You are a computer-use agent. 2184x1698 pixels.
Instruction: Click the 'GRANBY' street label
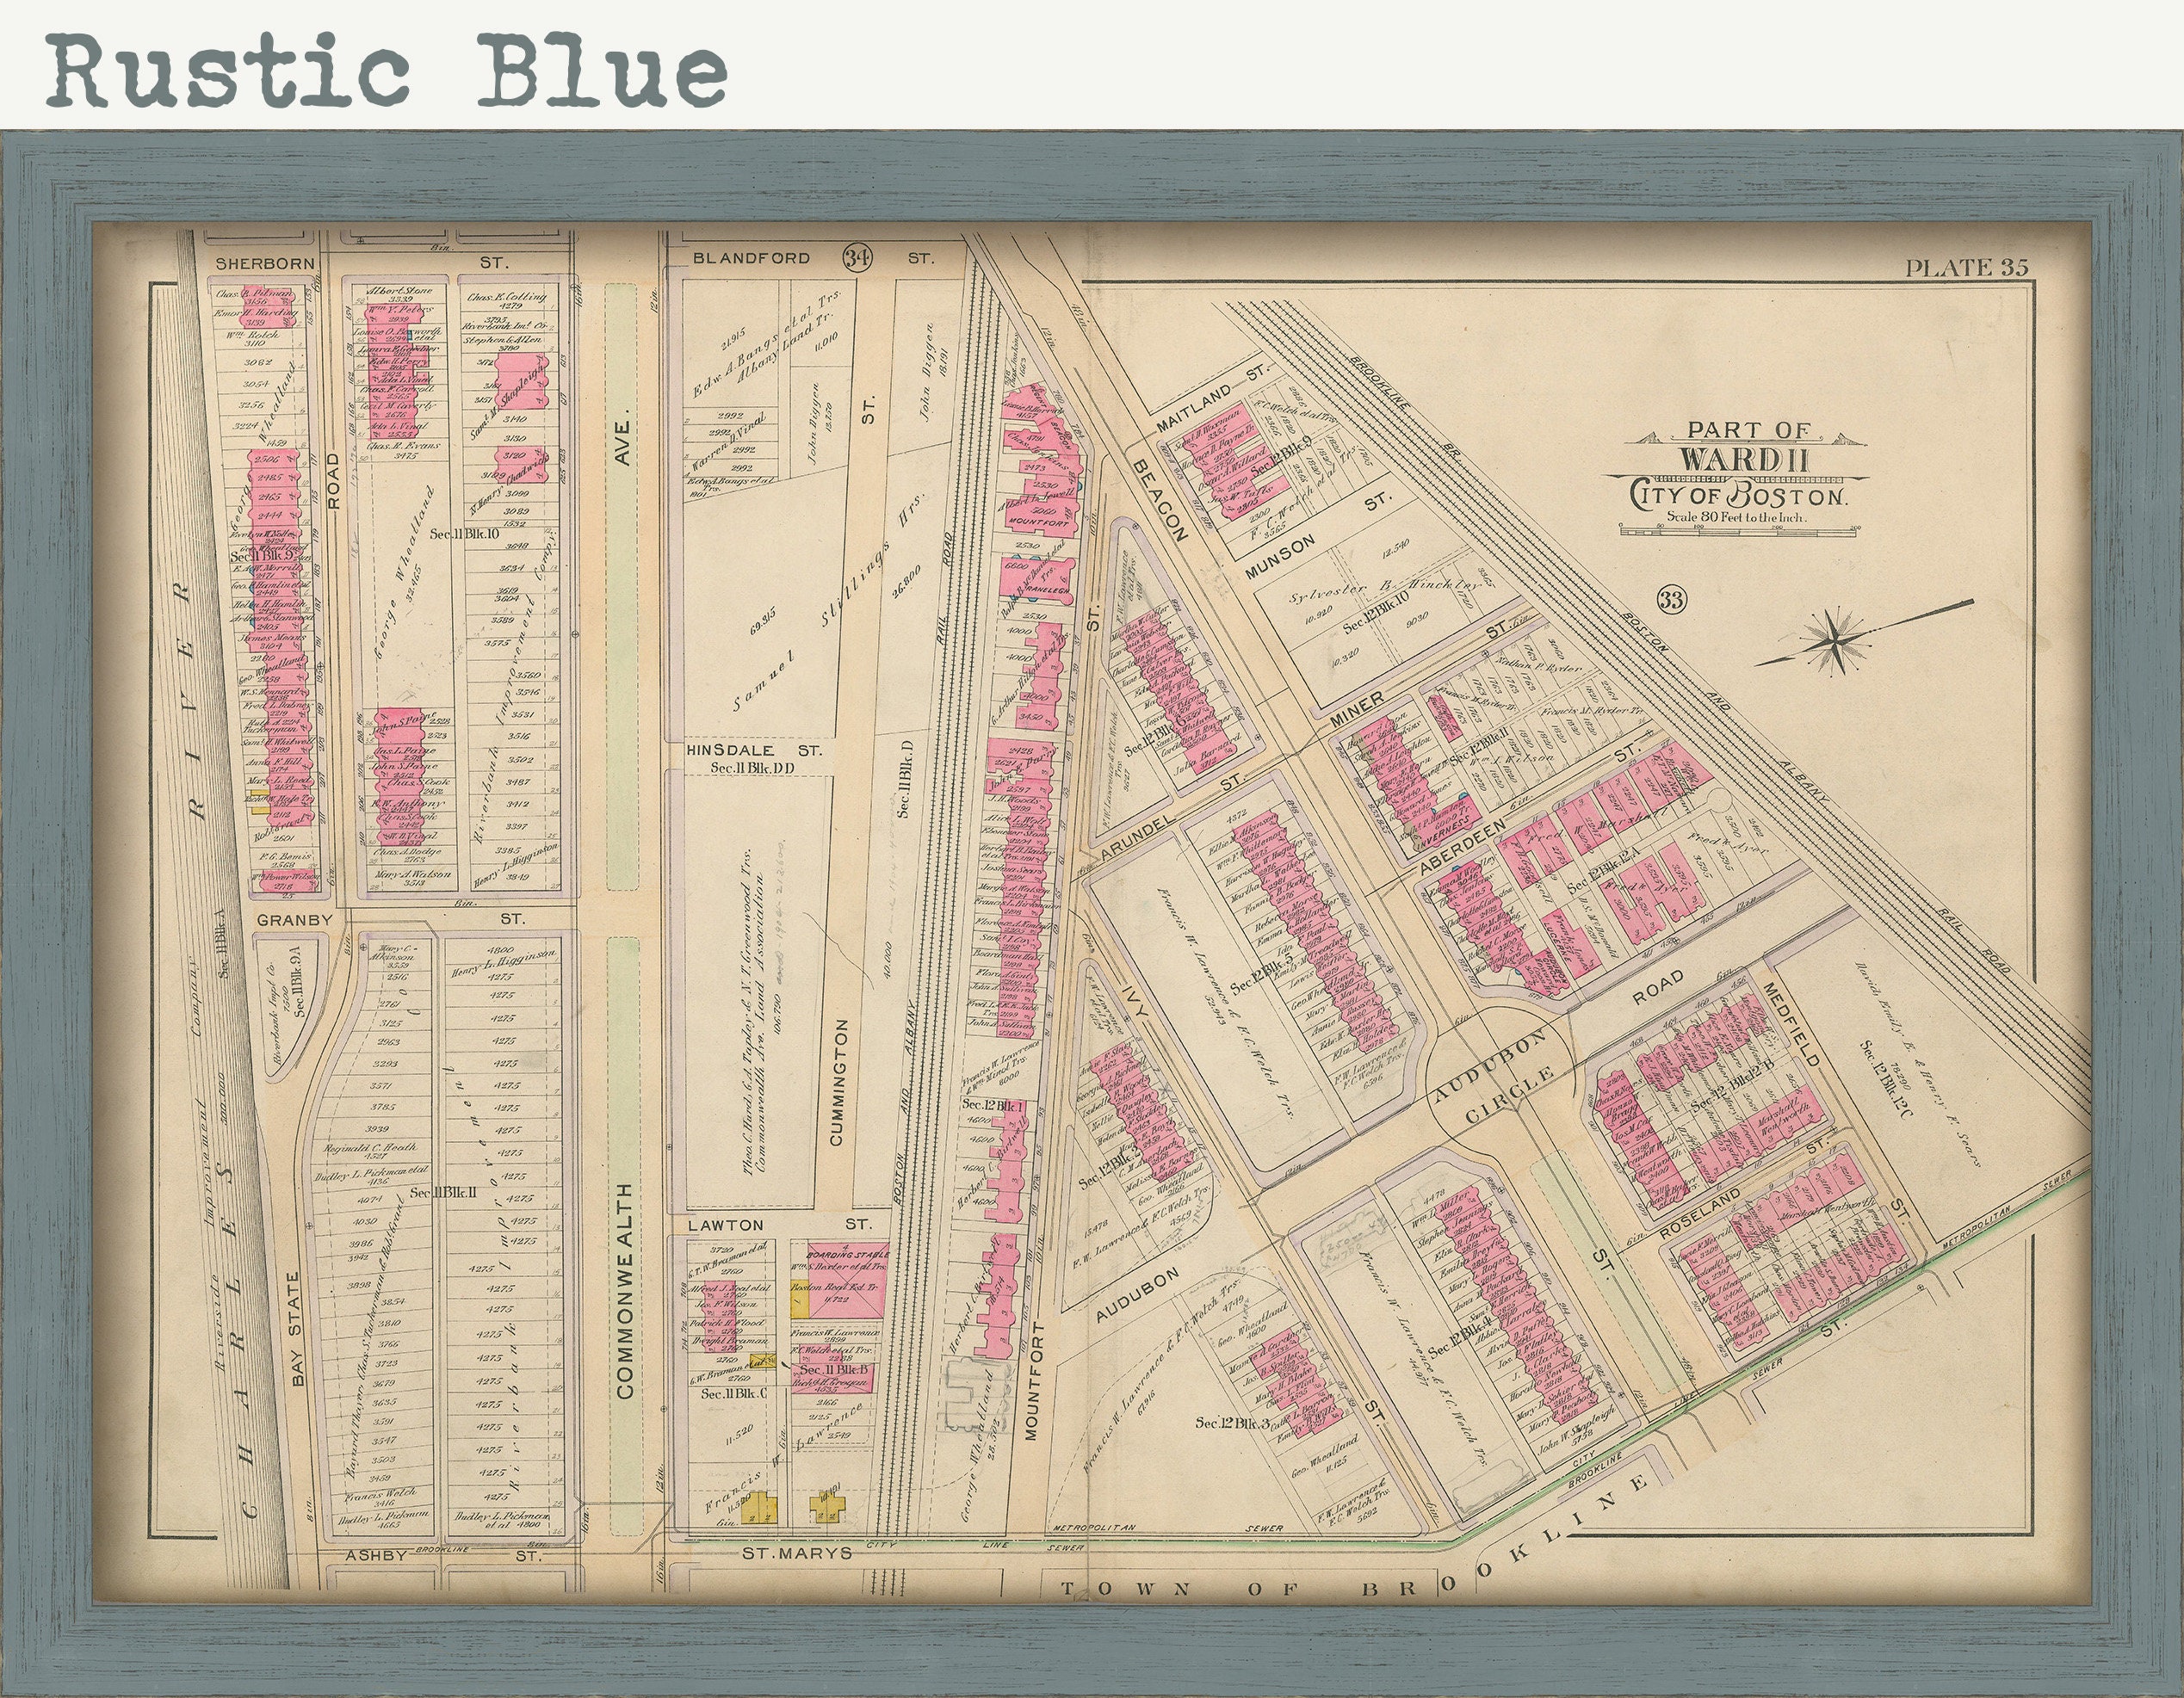tap(293, 918)
